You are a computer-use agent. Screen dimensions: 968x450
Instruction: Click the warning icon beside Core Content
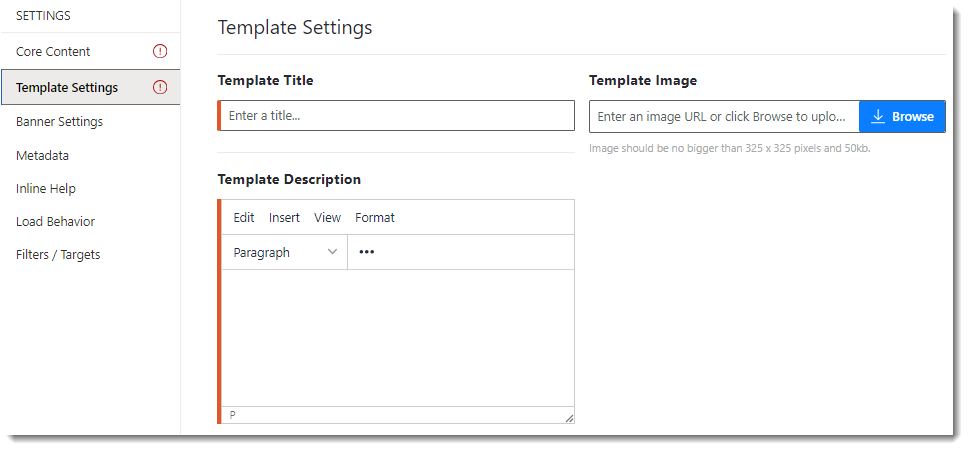point(160,51)
